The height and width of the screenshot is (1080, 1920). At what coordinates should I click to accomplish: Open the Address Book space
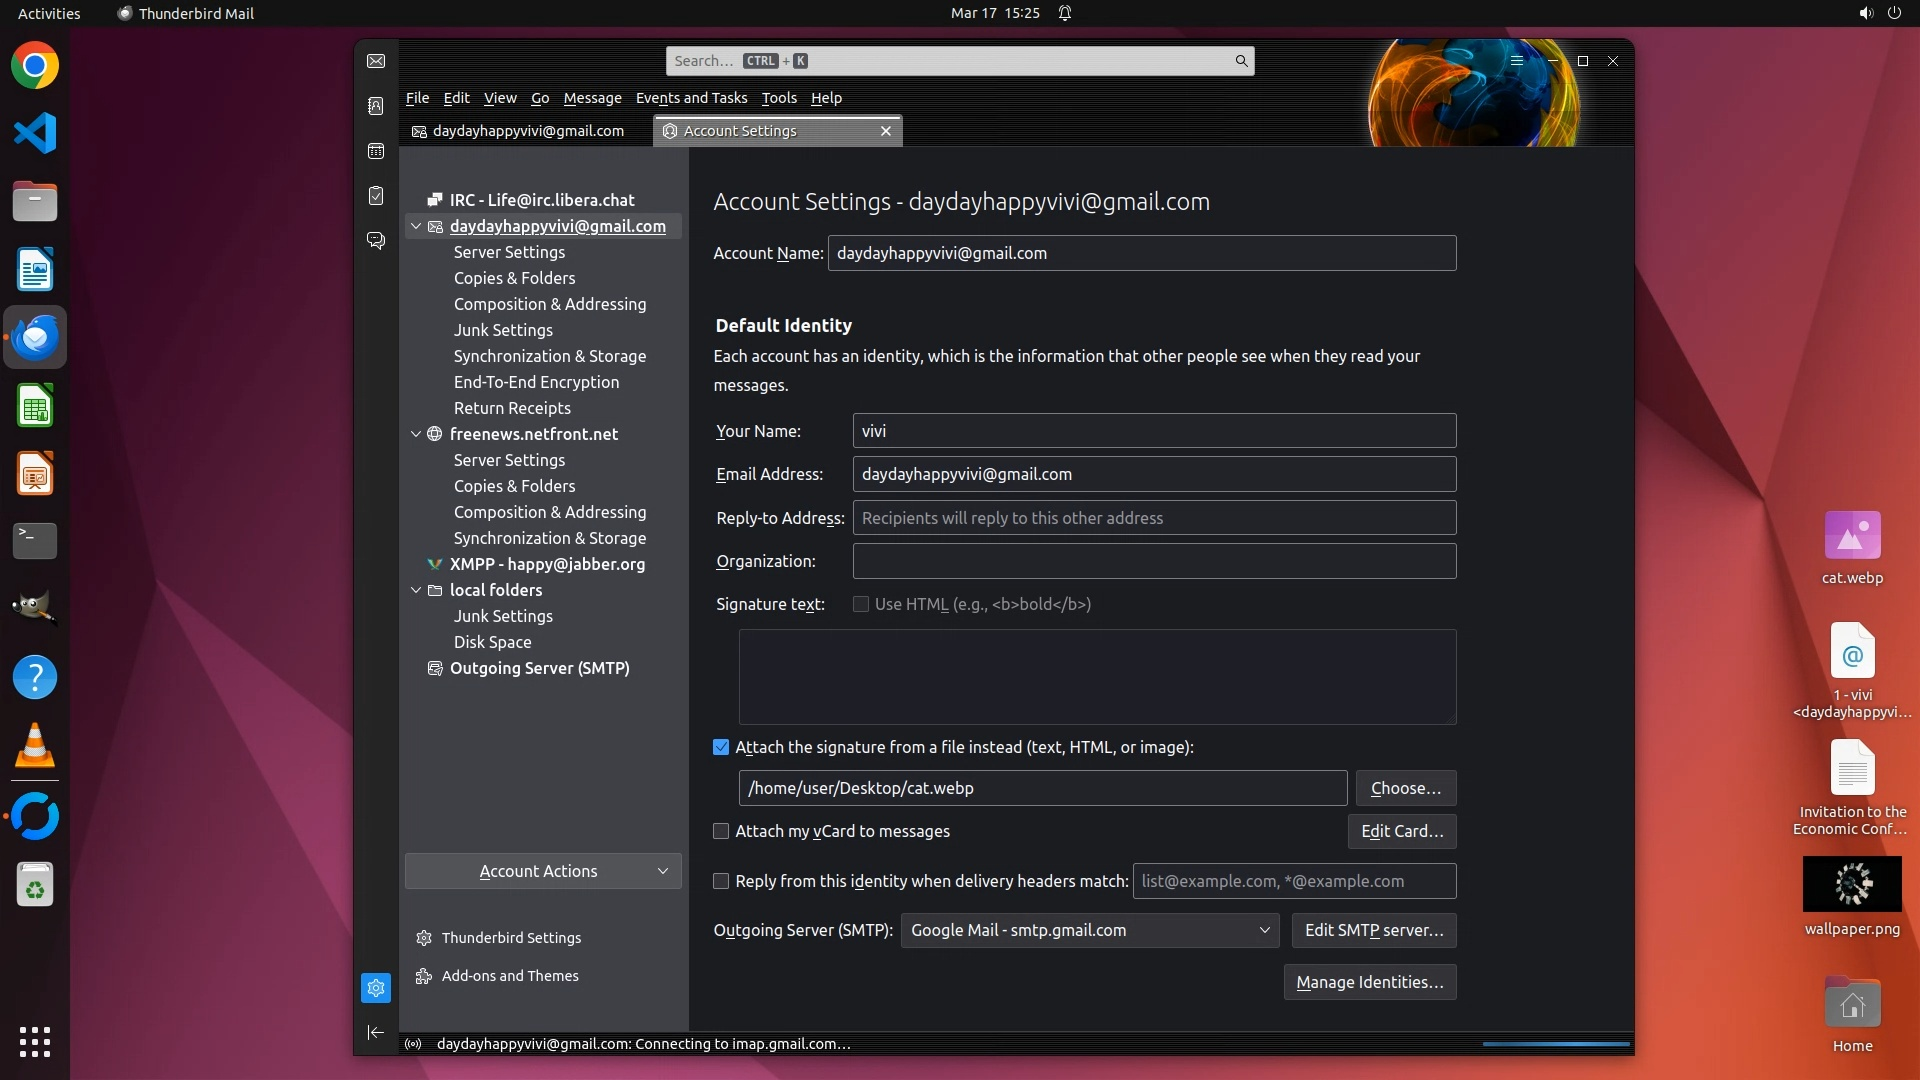[x=376, y=106]
